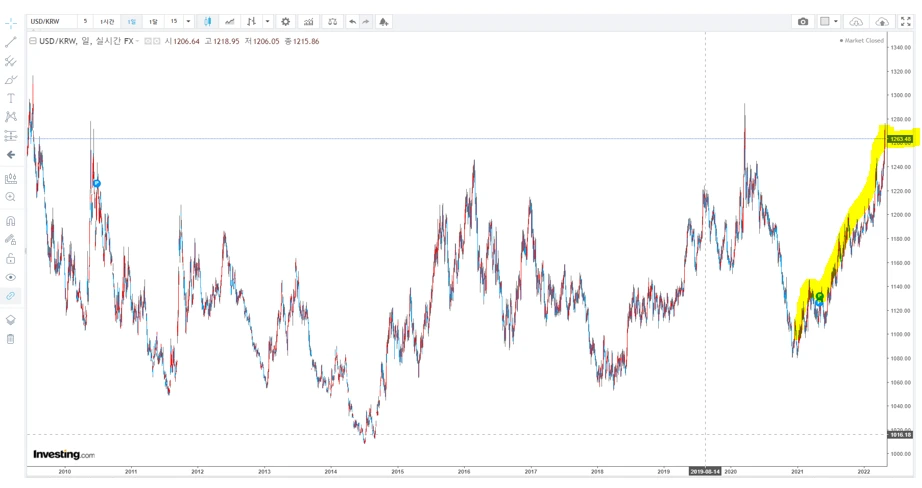Toggle lock all drawing tools
The width and height of the screenshot is (922, 488).
click(x=11, y=259)
